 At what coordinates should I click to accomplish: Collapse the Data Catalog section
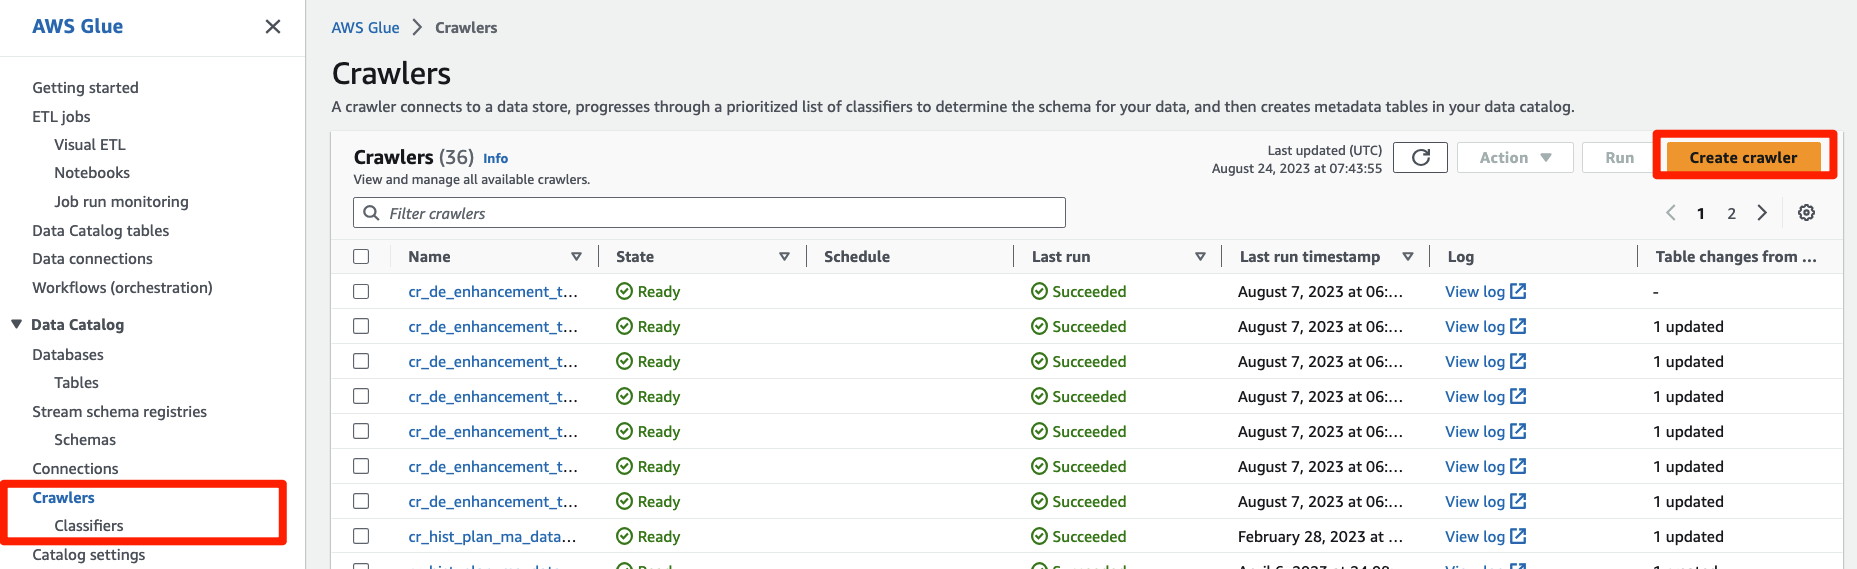pyautogui.click(x=16, y=325)
